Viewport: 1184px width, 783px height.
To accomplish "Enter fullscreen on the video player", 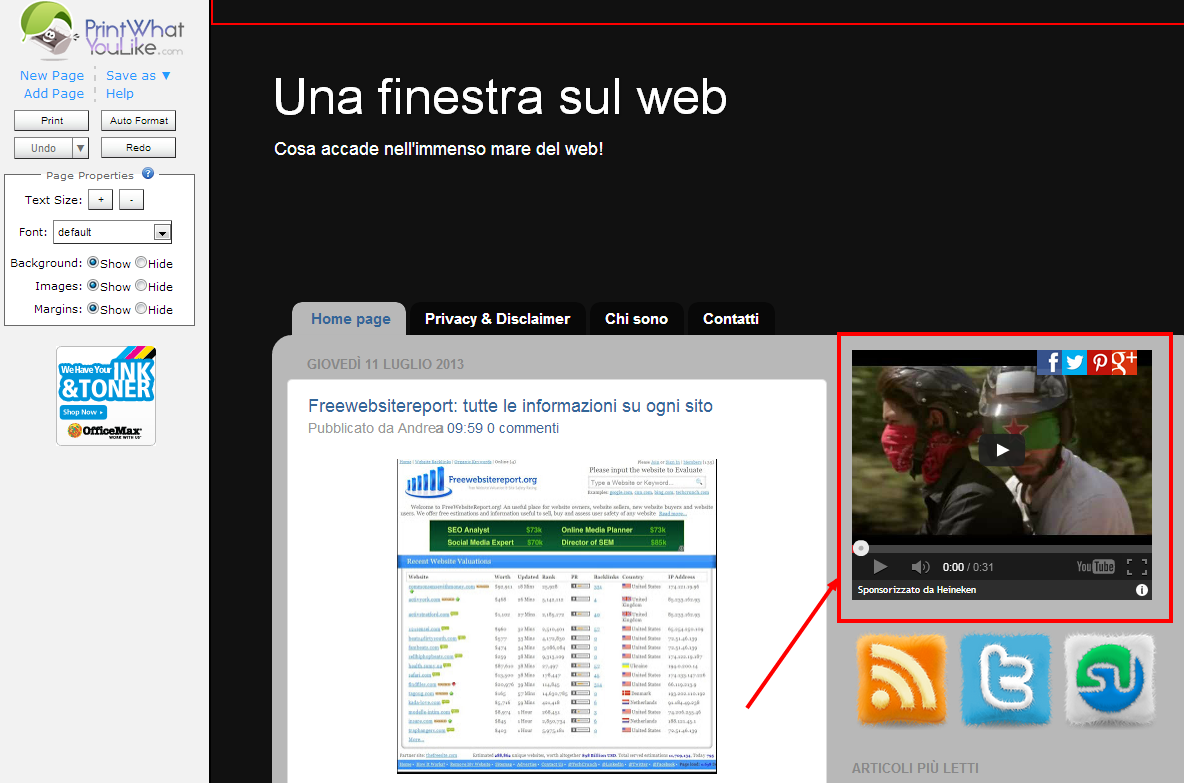I will tap(1136, 566).
